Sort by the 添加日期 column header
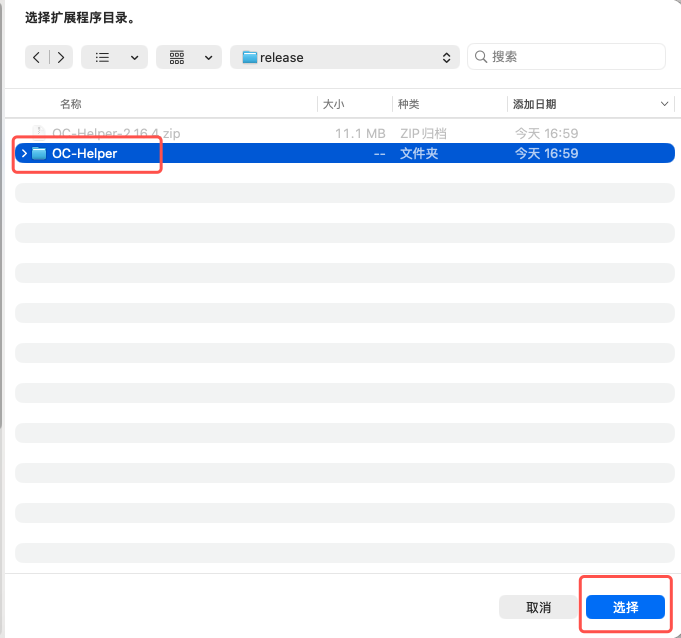681x638 pixels. (535, 104)
